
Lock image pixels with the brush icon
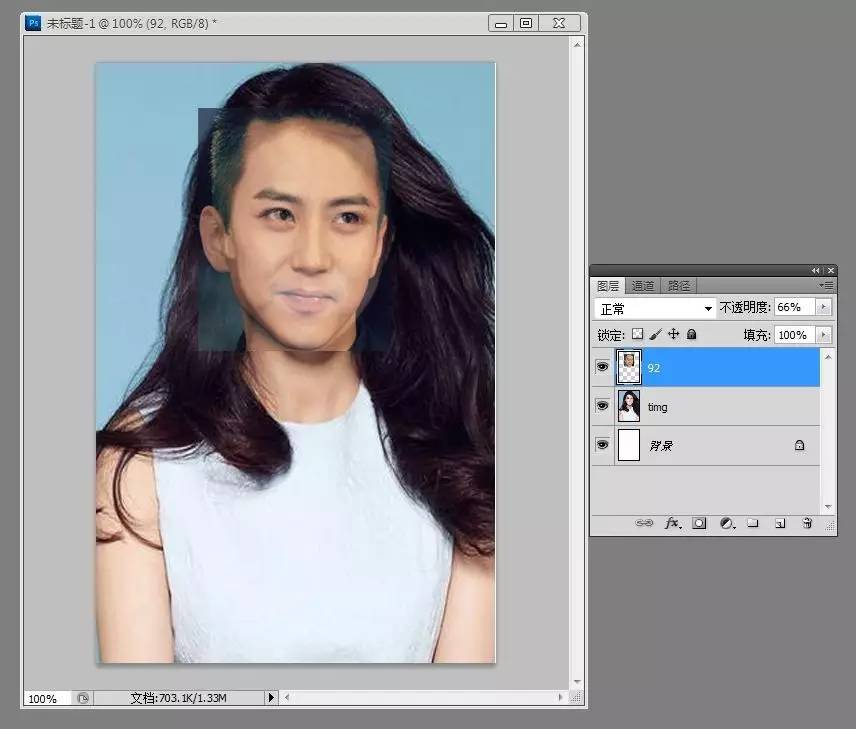pyautogui.click(x=656, y=335)
